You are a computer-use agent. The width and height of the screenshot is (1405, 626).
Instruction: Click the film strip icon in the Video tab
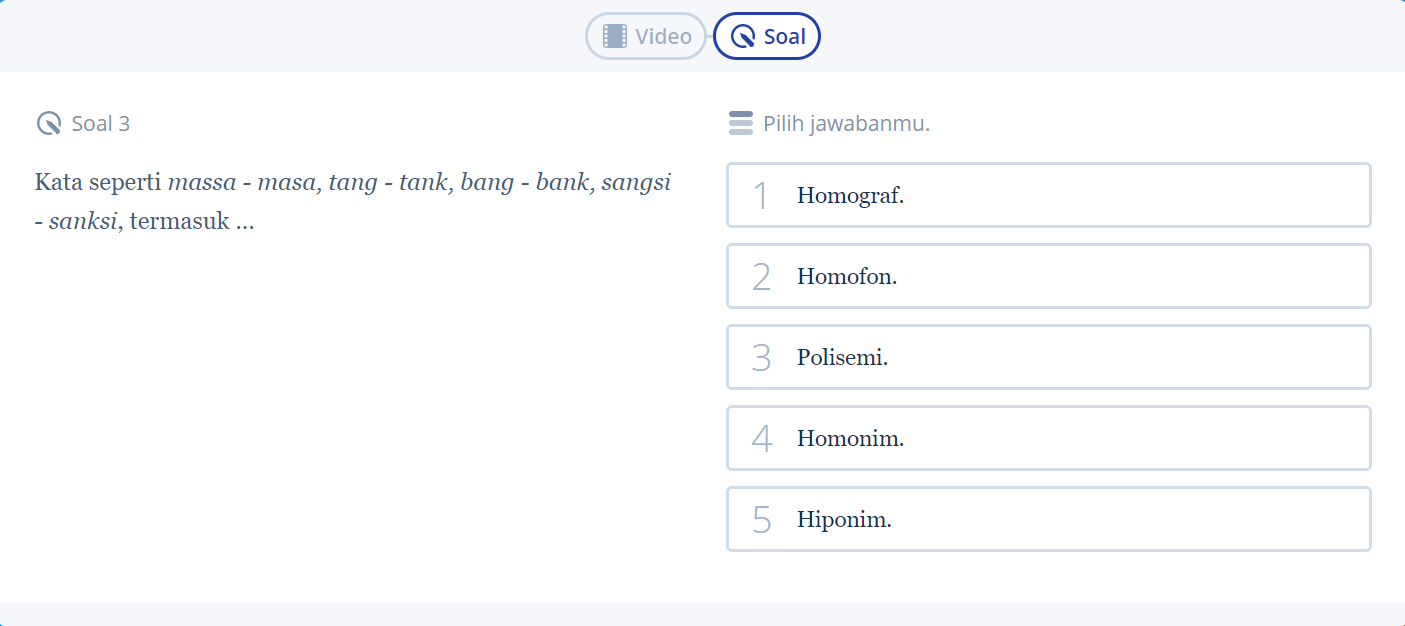tap(617, 36)
